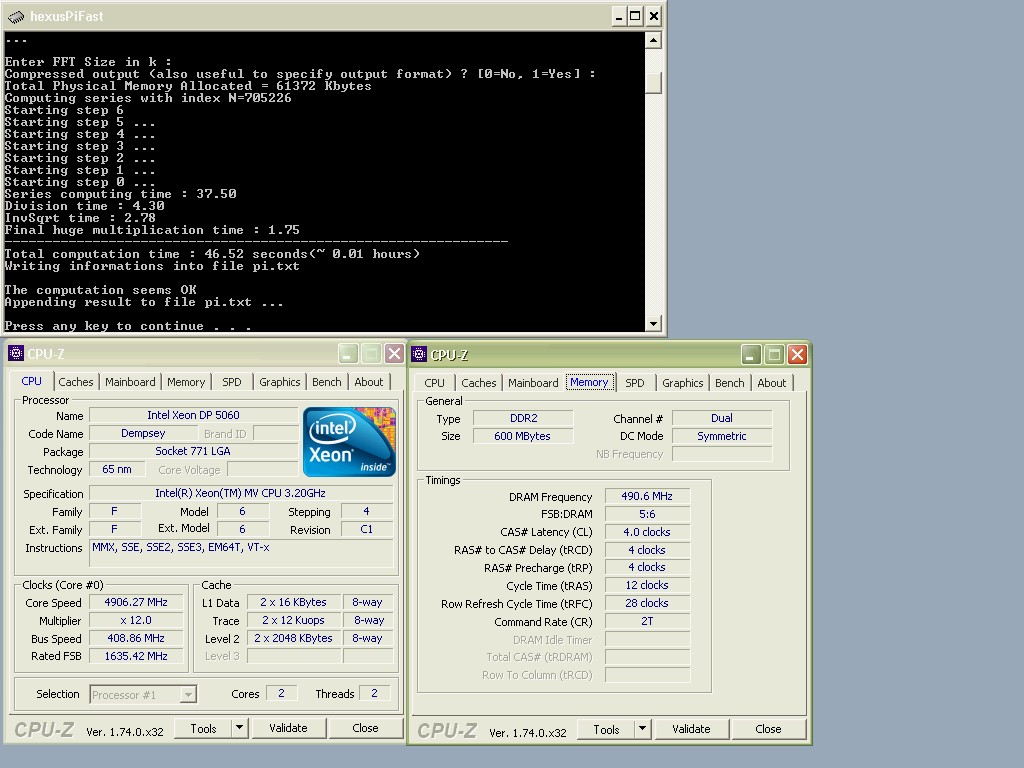Click Multiplier value x 12.0
This screenshot has height=768, width=1024.
coord(136,620)
